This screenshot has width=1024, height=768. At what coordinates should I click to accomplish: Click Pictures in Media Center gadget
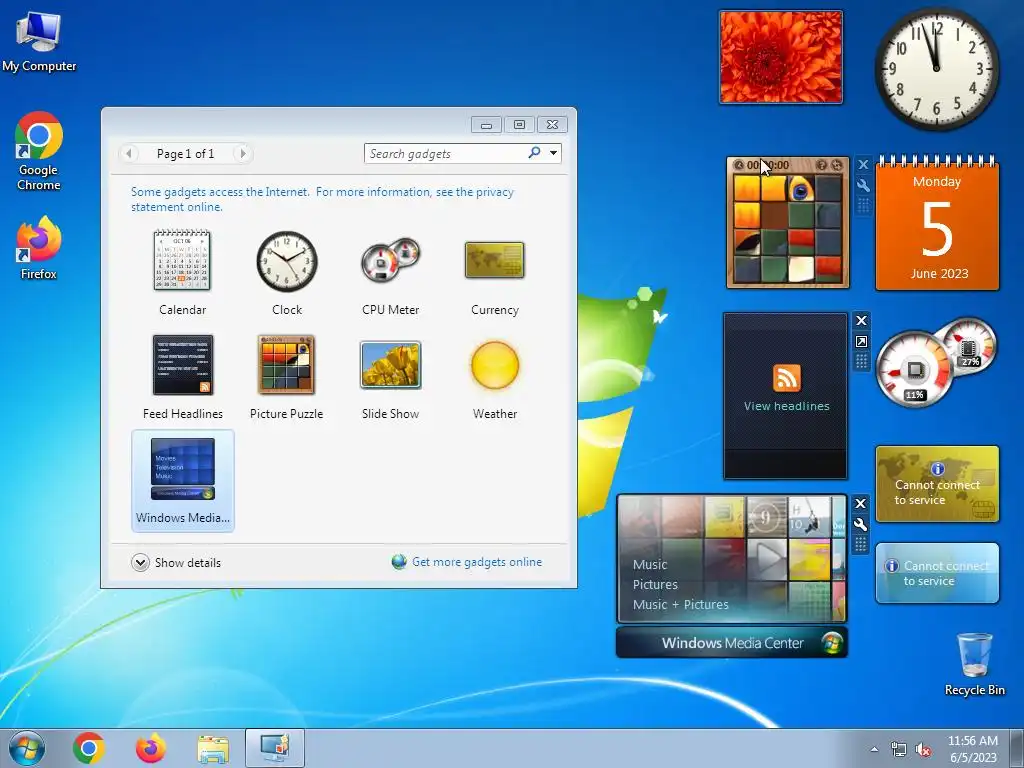[x=655, y=584]
